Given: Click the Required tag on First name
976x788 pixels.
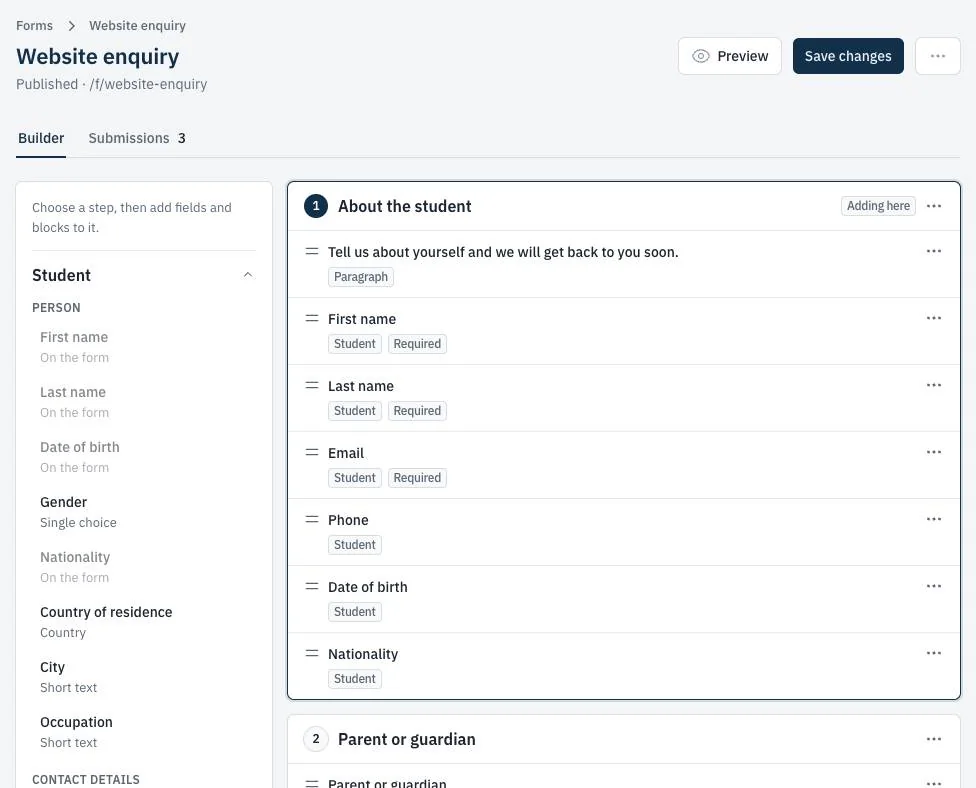Looking at the screenshot, I should pyautogui.click(x=417, y=344).
